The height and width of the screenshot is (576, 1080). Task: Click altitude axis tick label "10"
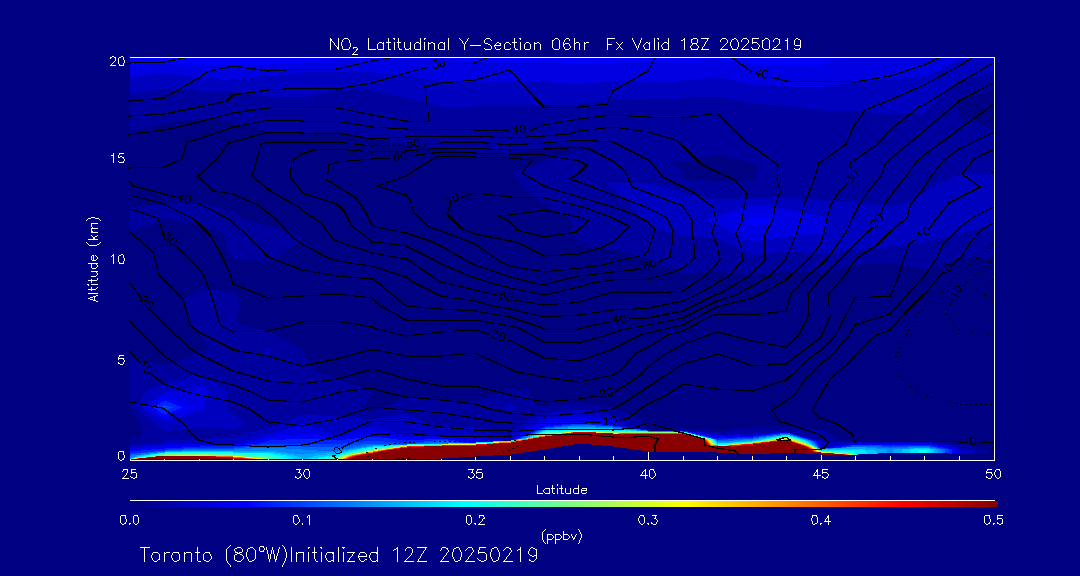(117, 259)
